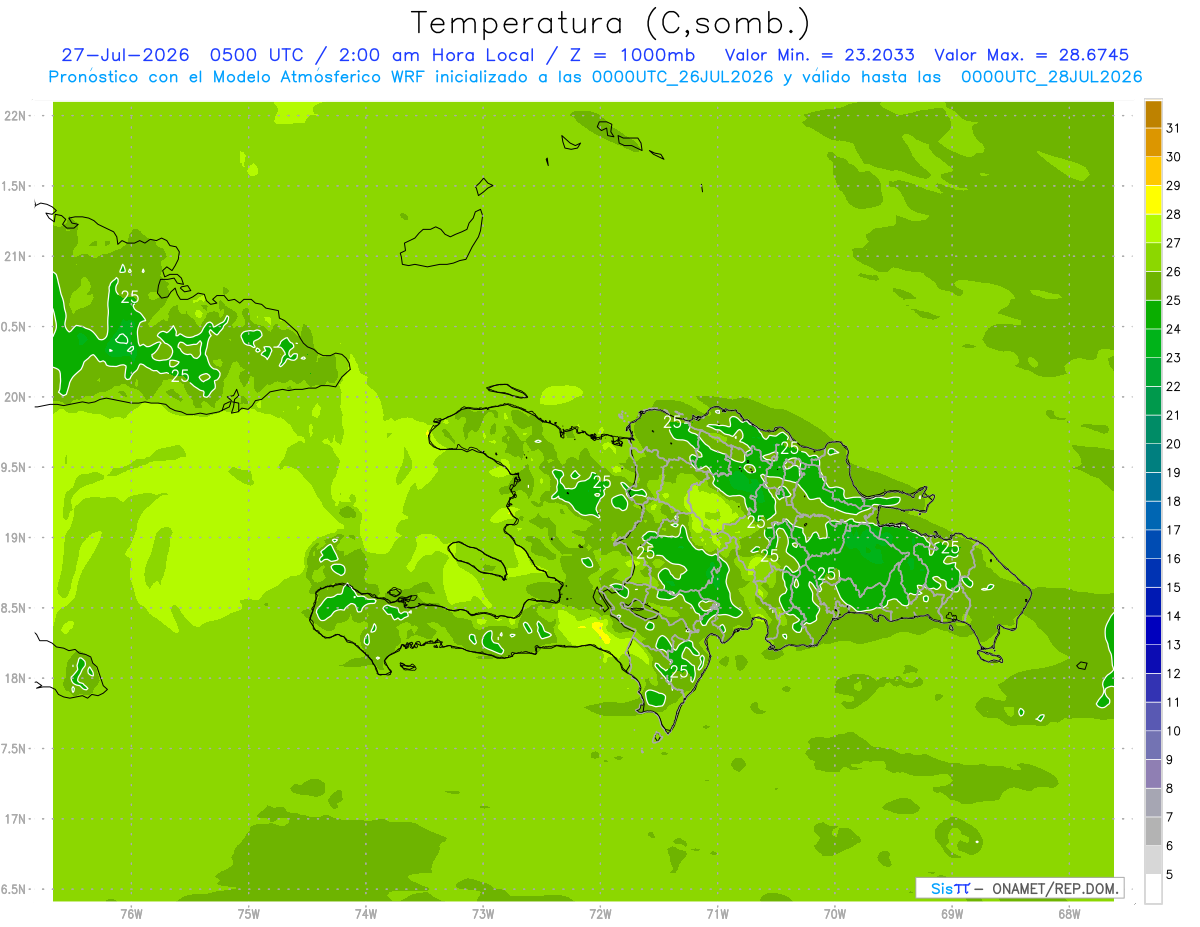Click the "22N" latitude label
Screen dimensions: 1200x927
[15, 116]
